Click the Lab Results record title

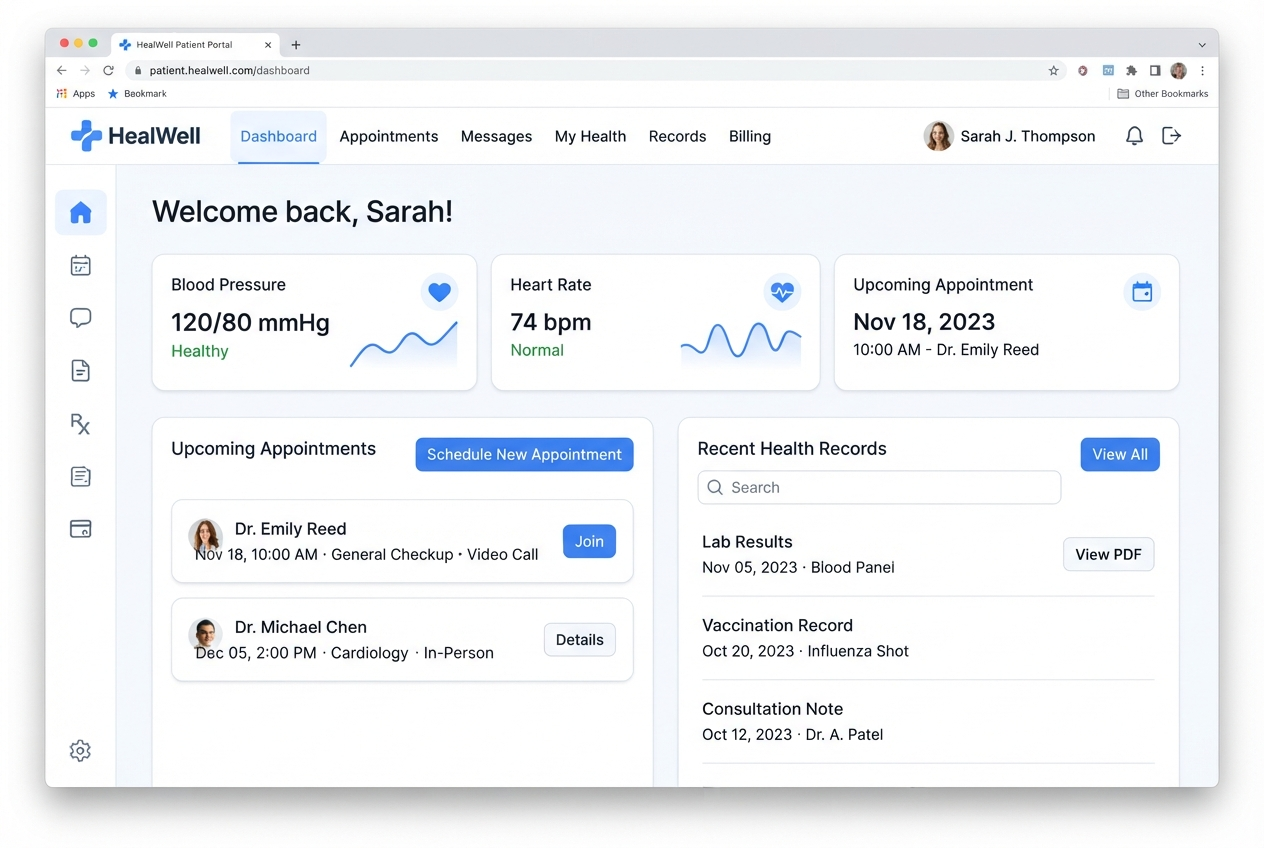(747, 542)
